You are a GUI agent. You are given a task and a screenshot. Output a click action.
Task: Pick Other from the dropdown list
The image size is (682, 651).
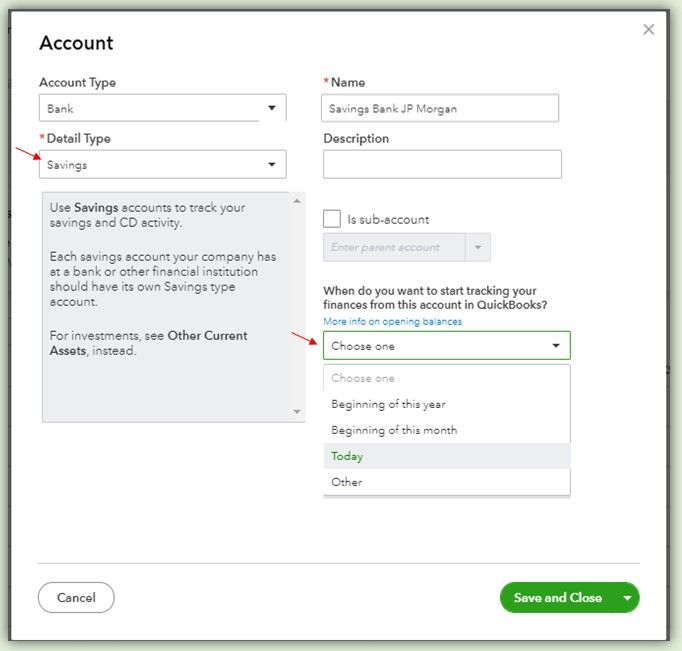[346, 482]
